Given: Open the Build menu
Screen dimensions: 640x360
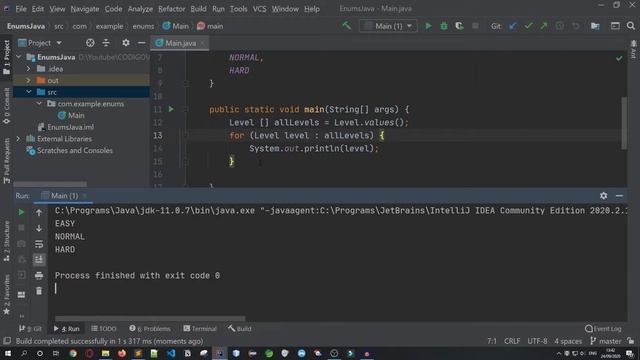Looking at the screenshot, I should pos(198,9).
